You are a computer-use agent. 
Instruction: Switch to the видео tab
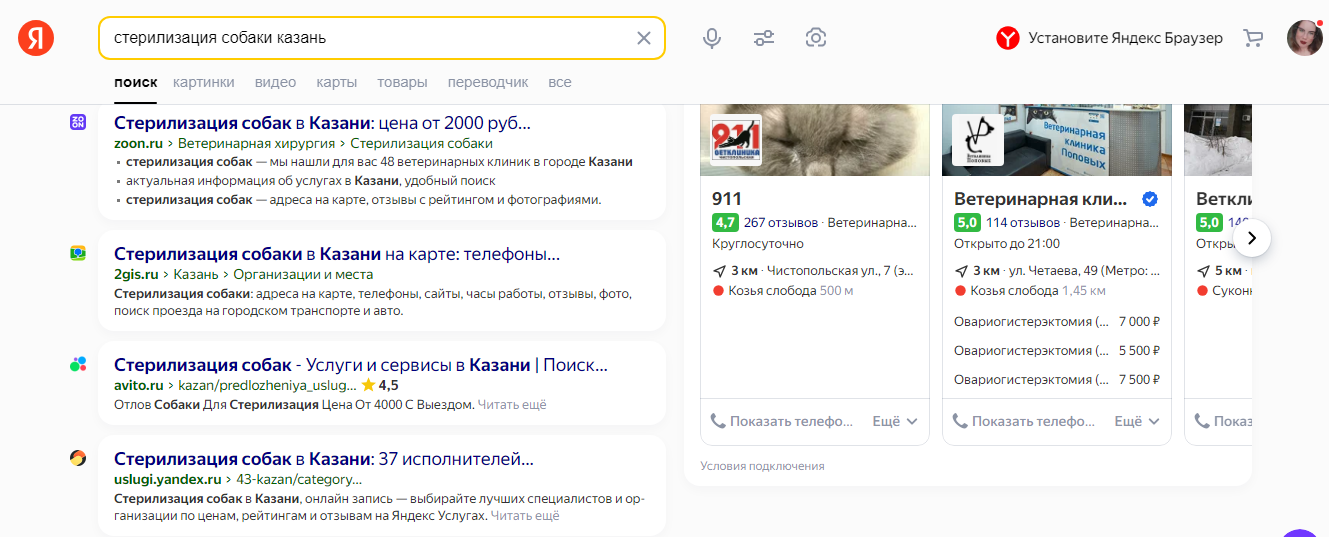click(275, 82)
